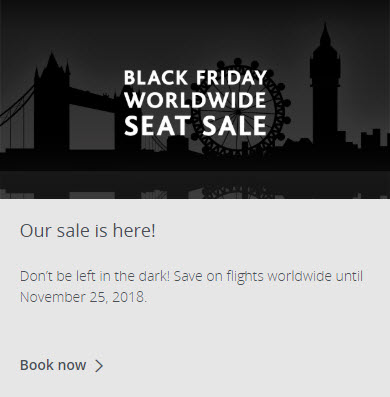Click the "Don't be left in the dark!" sentence
This screenshot has width=390, height=397.
pos(95,276)
